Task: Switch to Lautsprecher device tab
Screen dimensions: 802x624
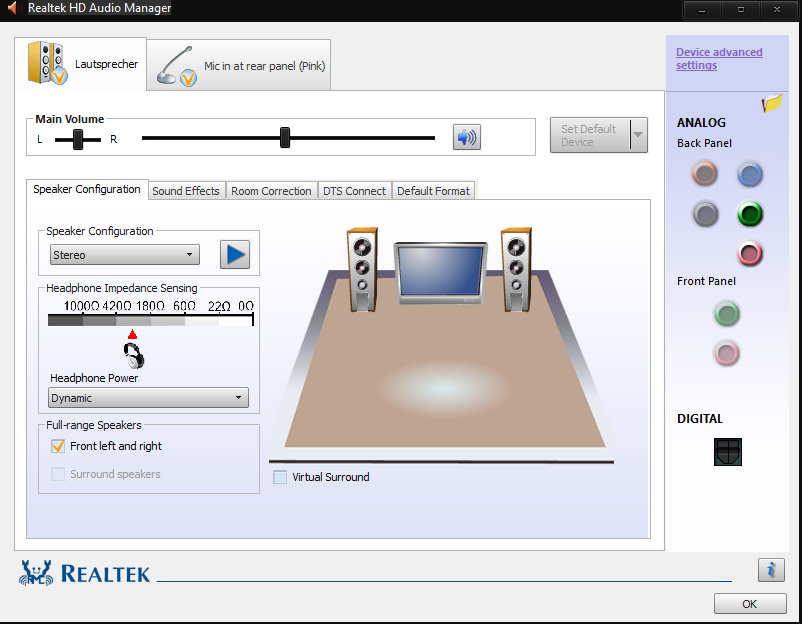Action: tap(81, 64)
